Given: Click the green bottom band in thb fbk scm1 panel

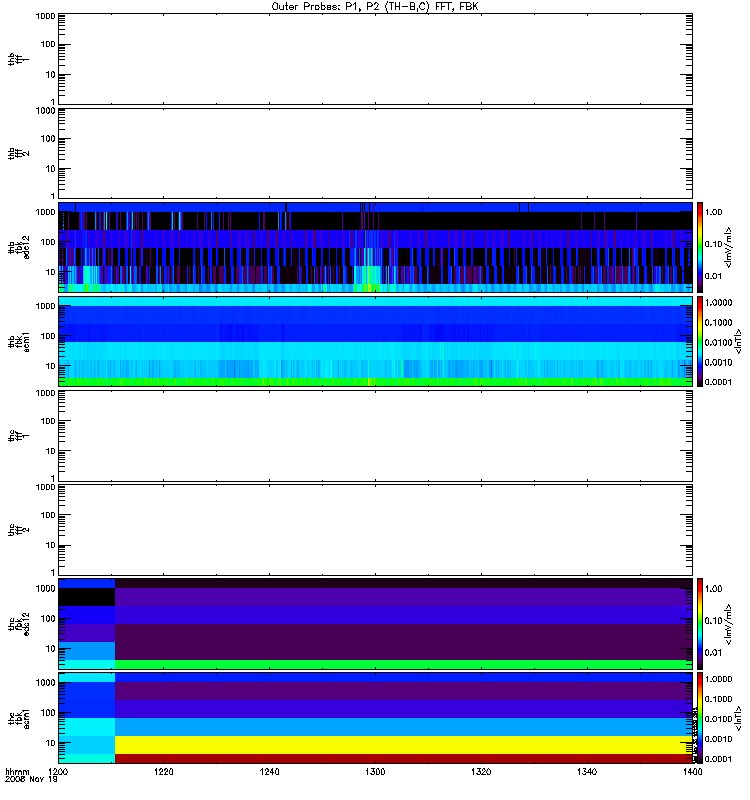Looking at the screenshot, I should pos(375,382).
